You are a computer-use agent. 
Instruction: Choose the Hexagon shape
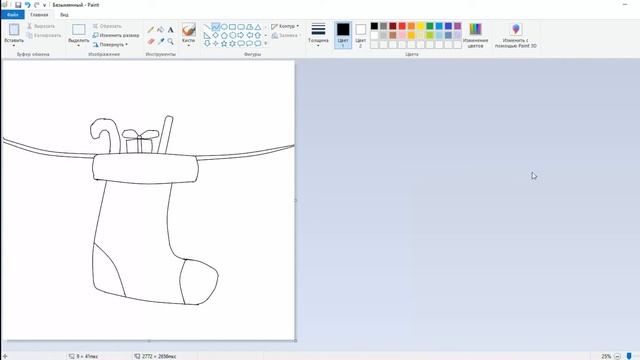coord(233,36)
